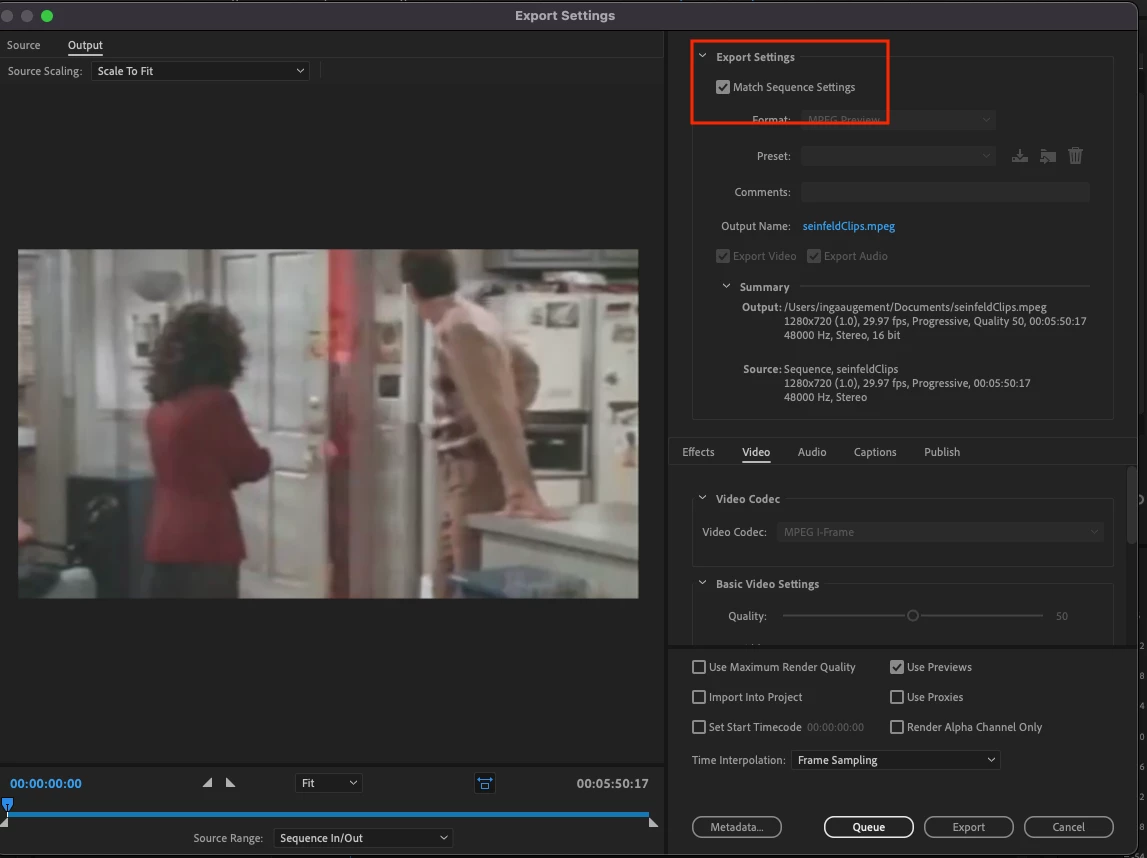Open the Audio tab

click(812, 452)
